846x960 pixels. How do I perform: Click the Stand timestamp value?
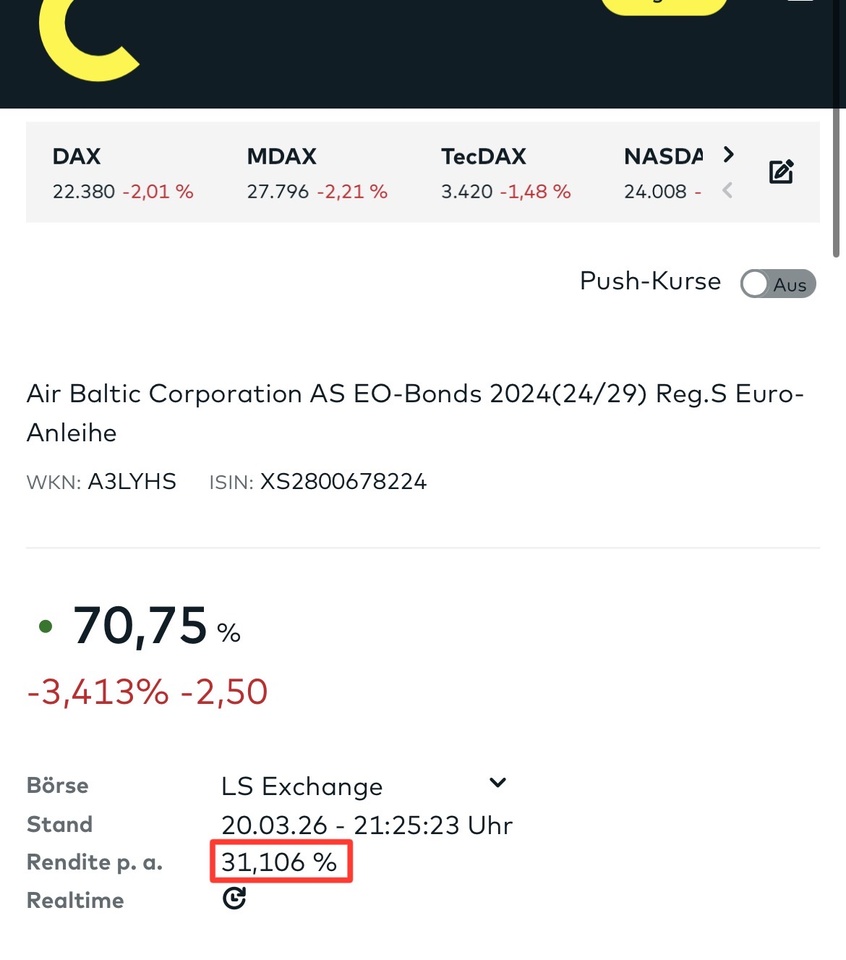point(366,825)
